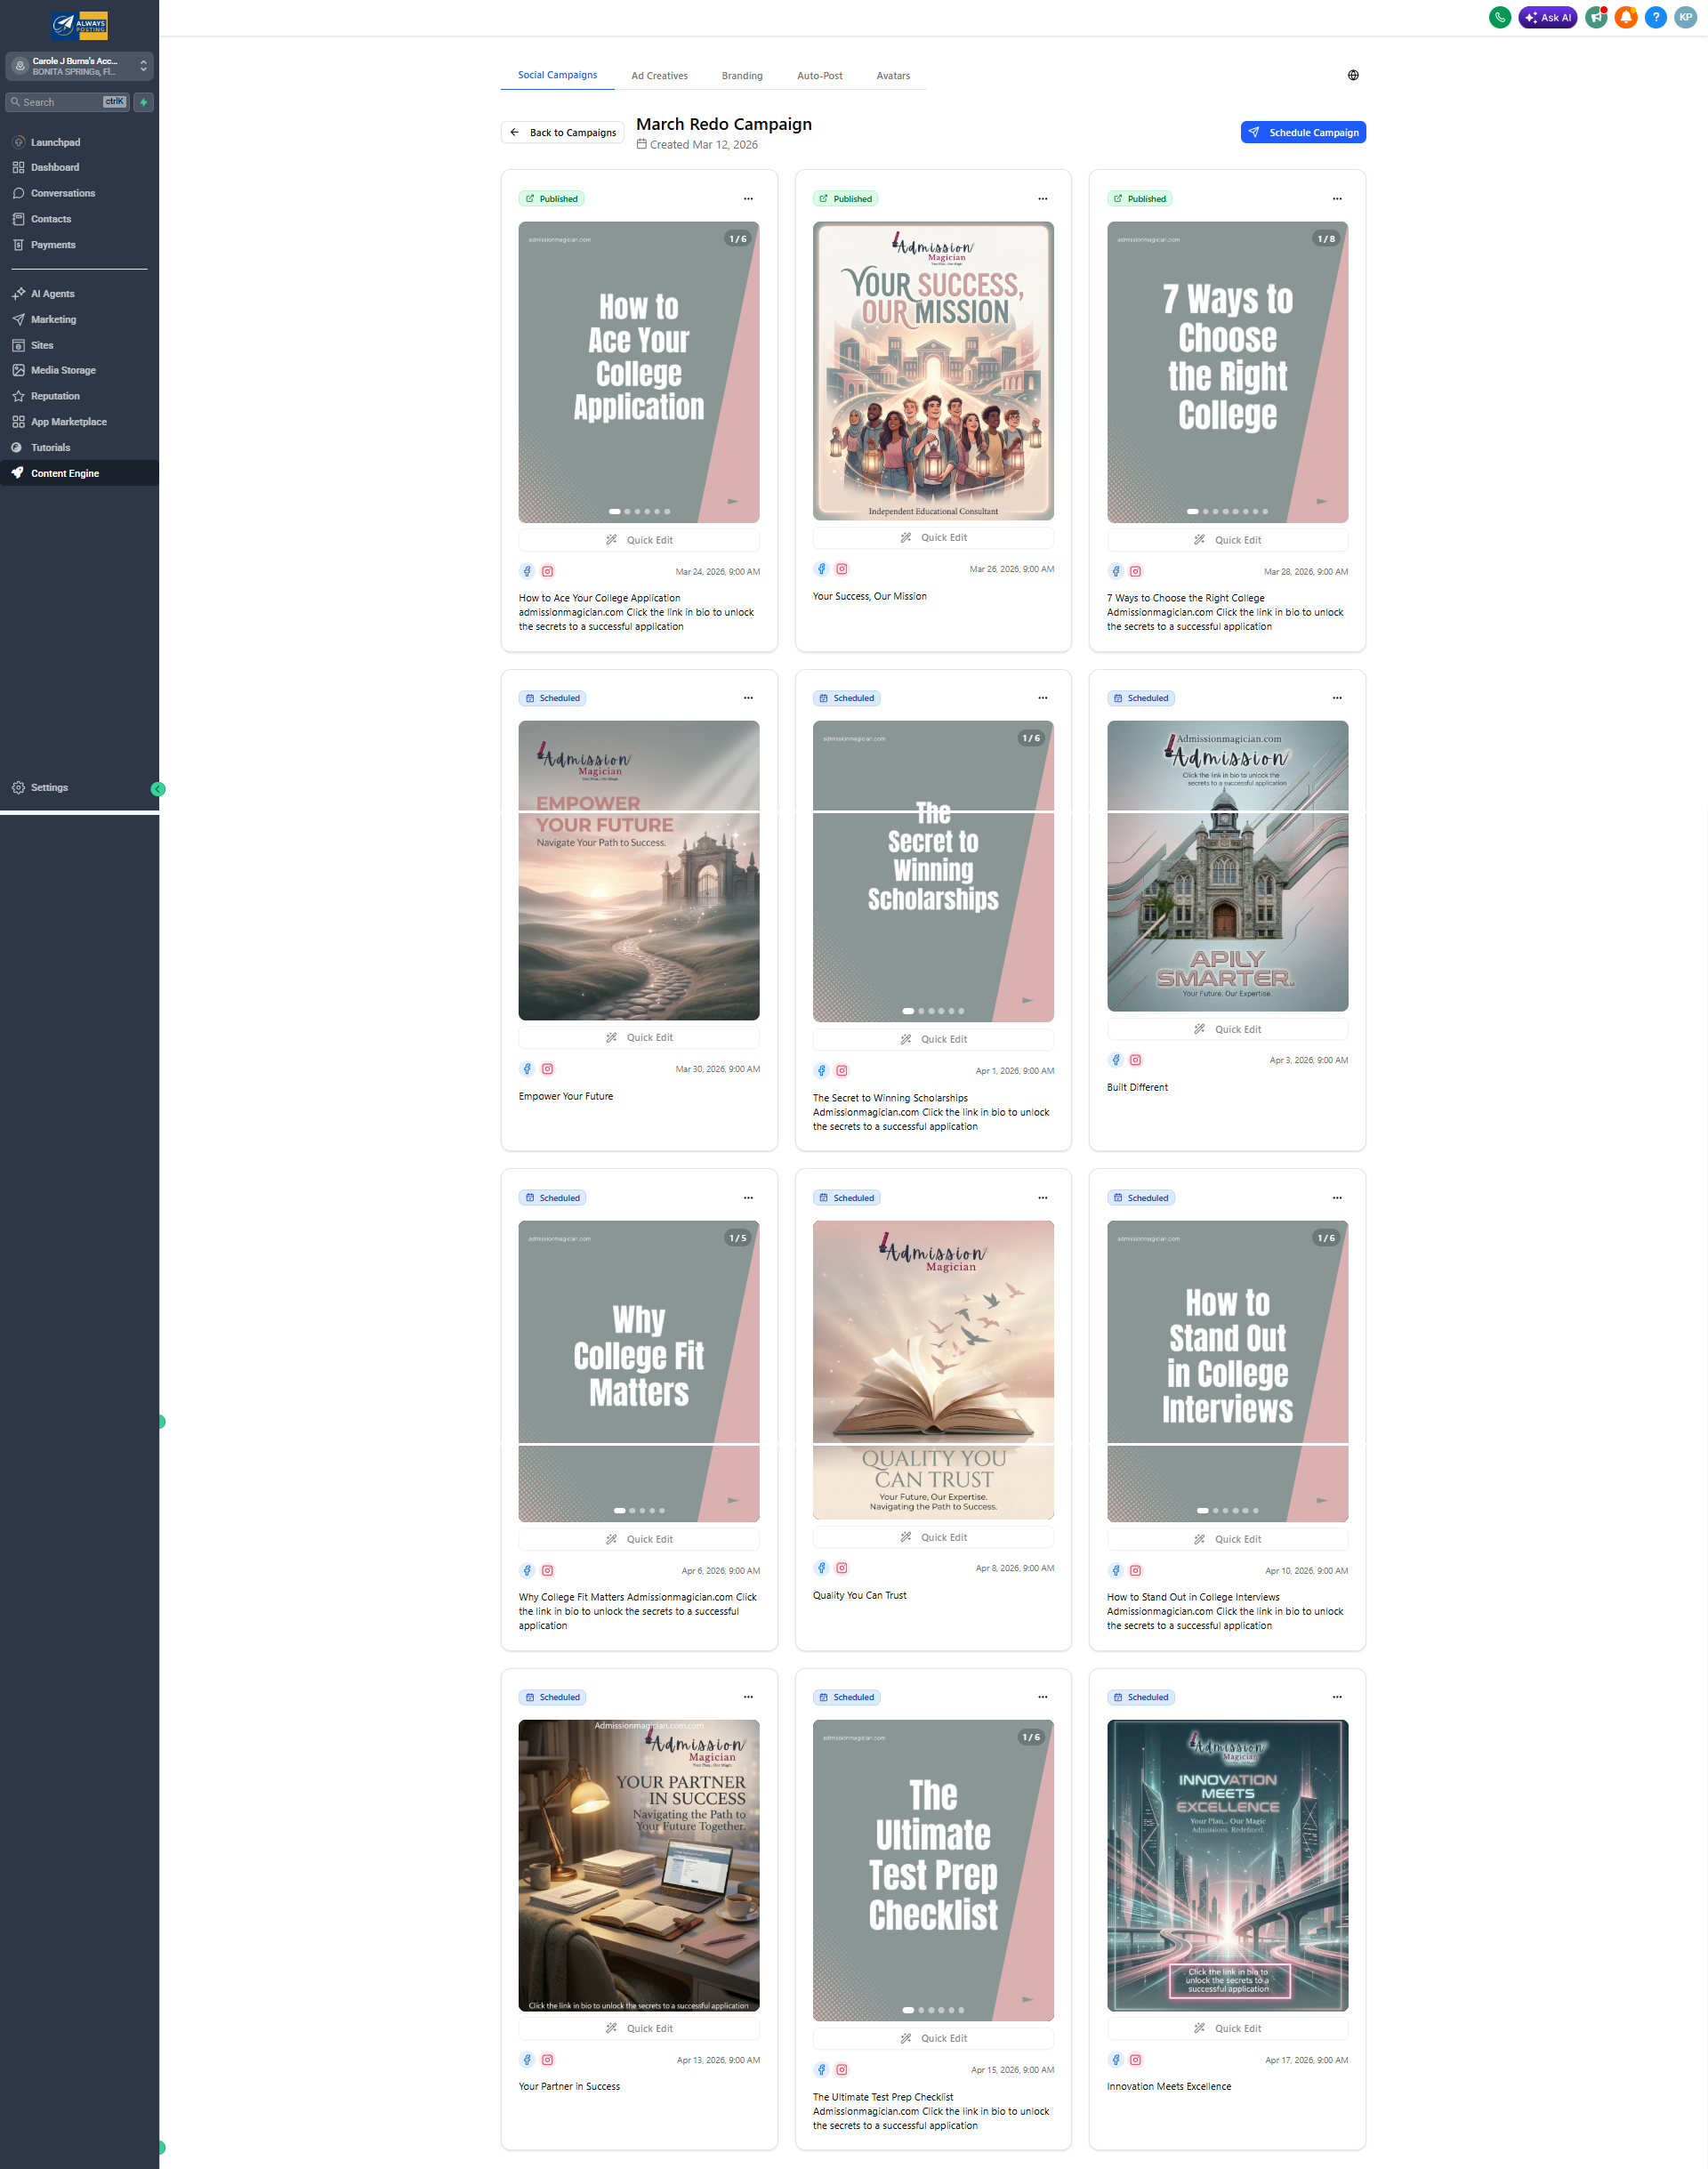Viewport: 1708px width, 2169px height.
Task: Click the globe icon above the campaign grid
Action: coord(1353,74)
